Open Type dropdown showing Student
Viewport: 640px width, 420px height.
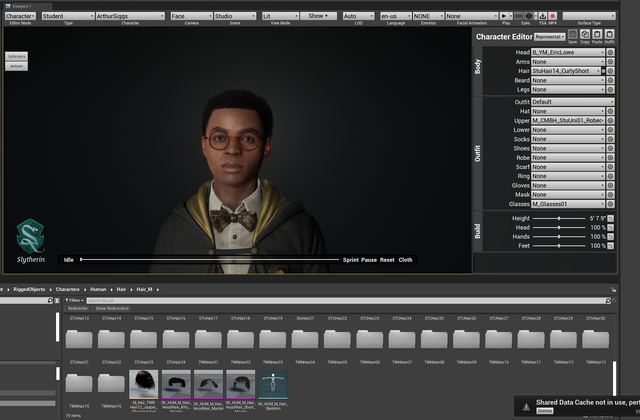tap(68, 16)
